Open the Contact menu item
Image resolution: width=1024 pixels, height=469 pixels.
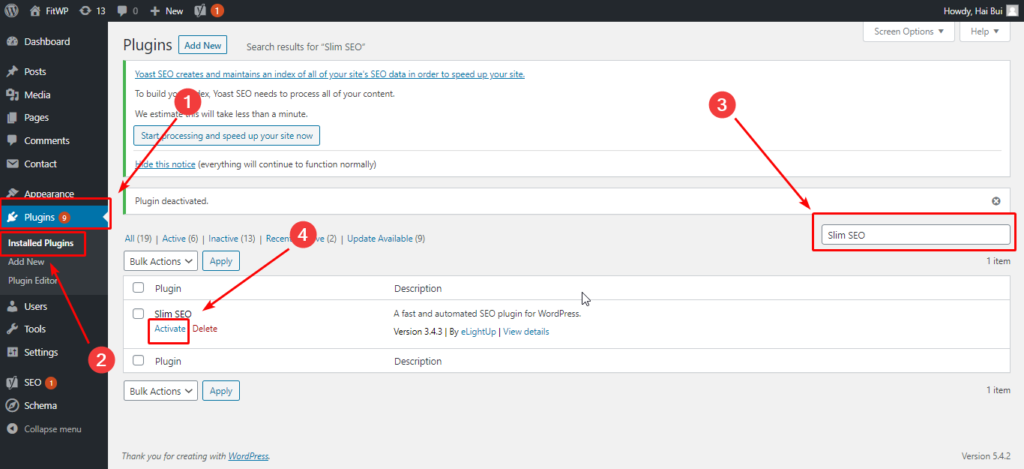point(40,164)
